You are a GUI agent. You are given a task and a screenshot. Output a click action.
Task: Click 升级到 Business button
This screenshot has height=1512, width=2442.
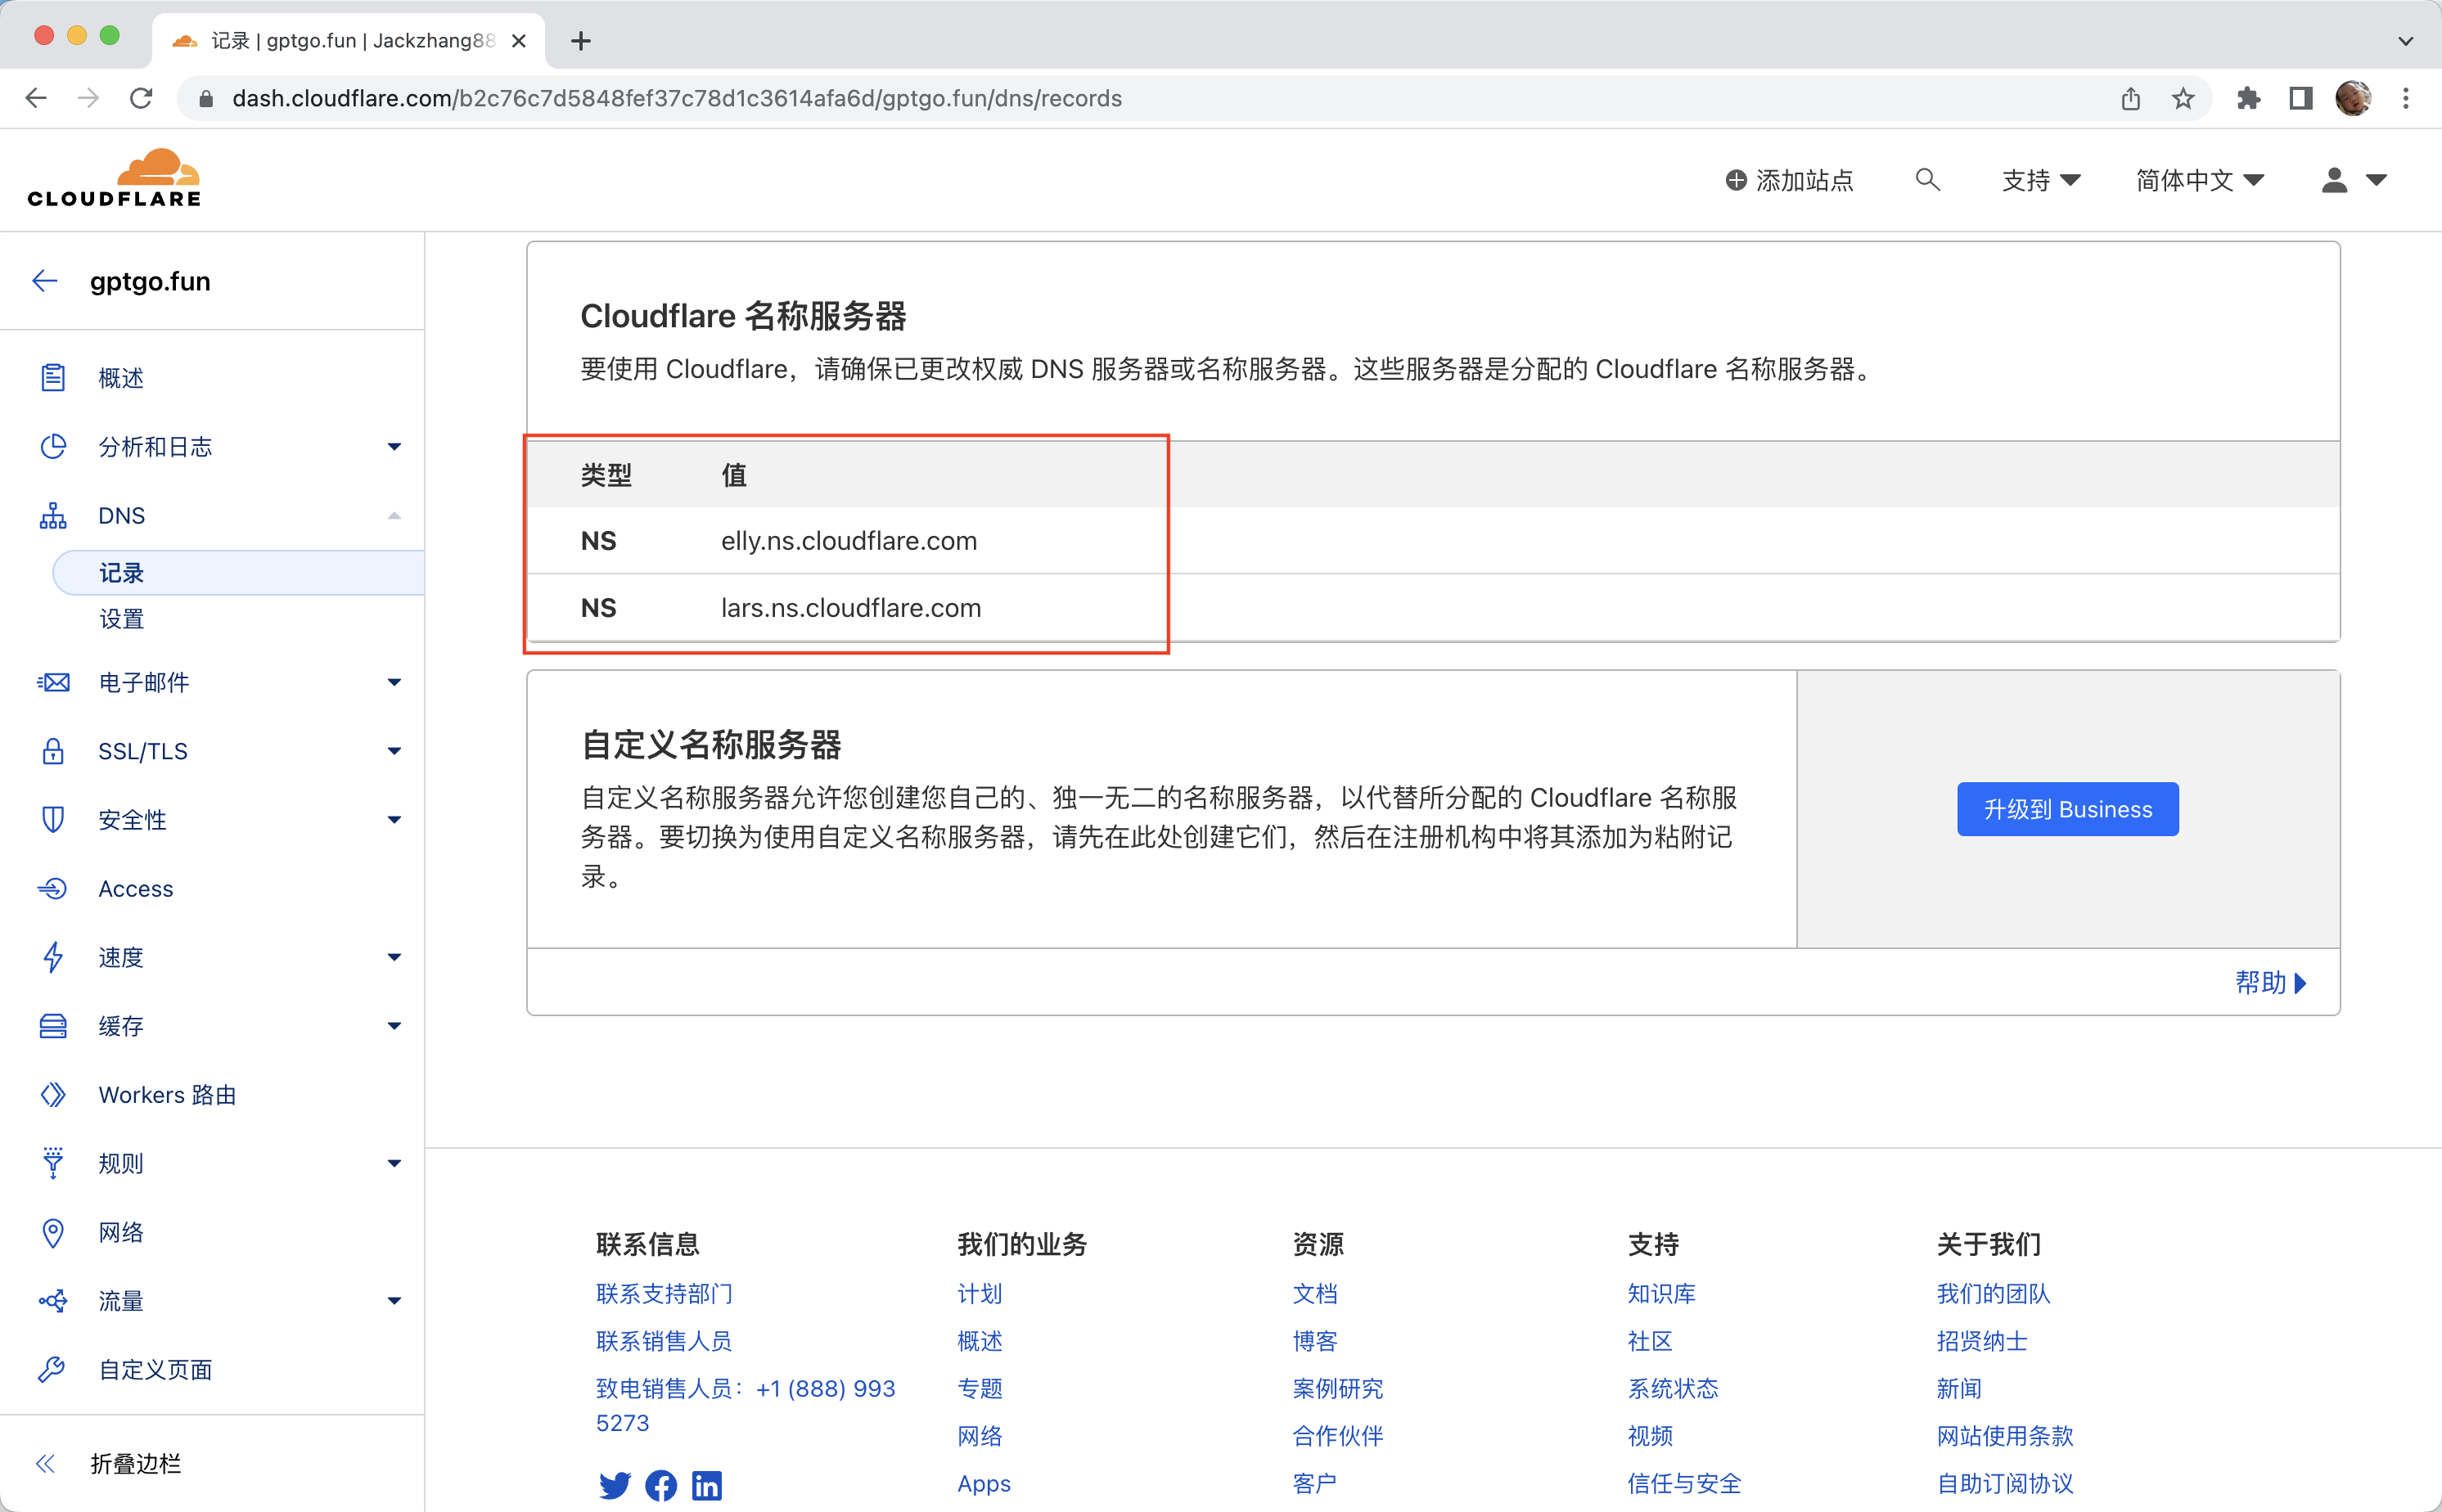2067,809
